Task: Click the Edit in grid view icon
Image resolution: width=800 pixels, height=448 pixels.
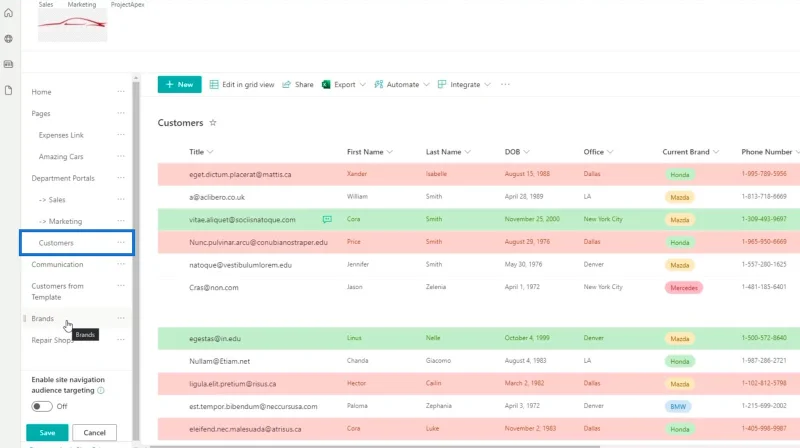Action: coord(214,84)
